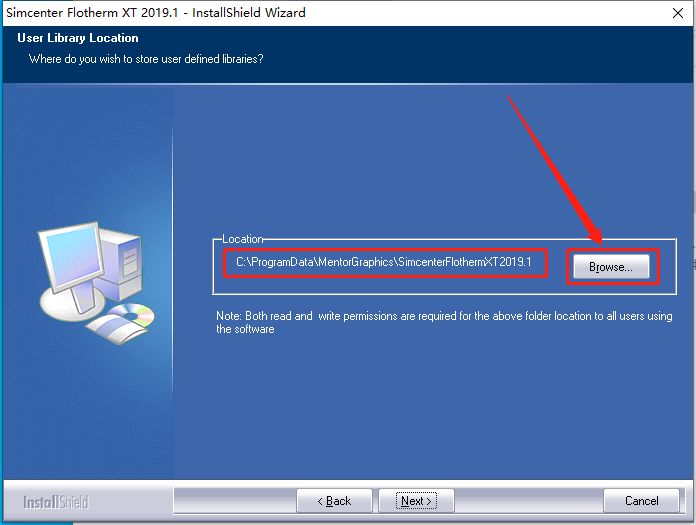
Task: Close the InstallShield Wizard window
Action: coord(677,13)
